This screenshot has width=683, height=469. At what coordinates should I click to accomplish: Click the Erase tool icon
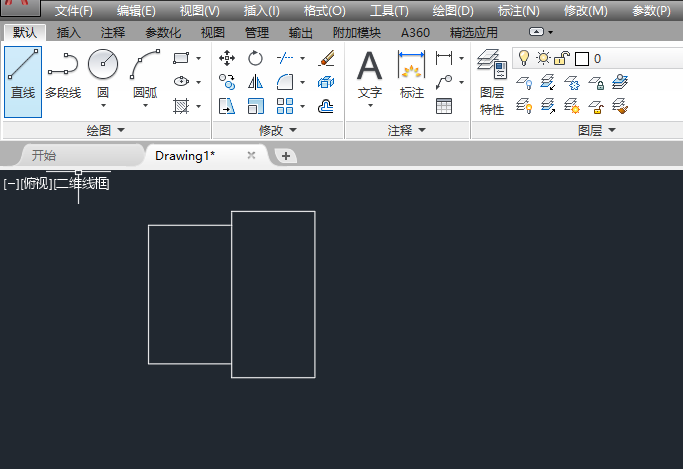326,58
